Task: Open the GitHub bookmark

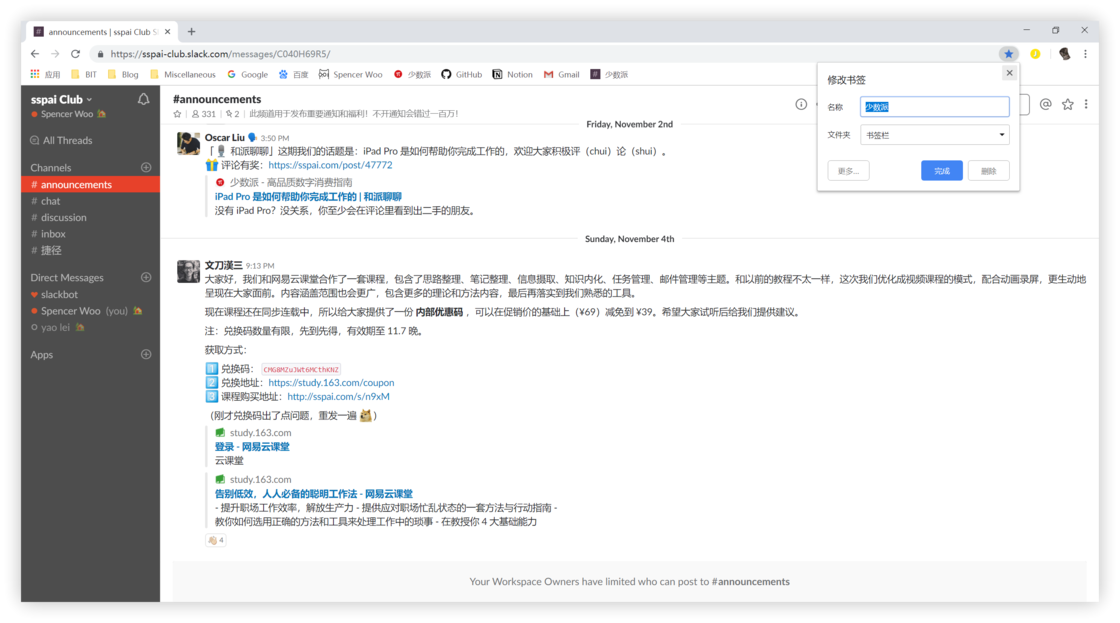Action: pyautogui.click(x=461, y=74)
